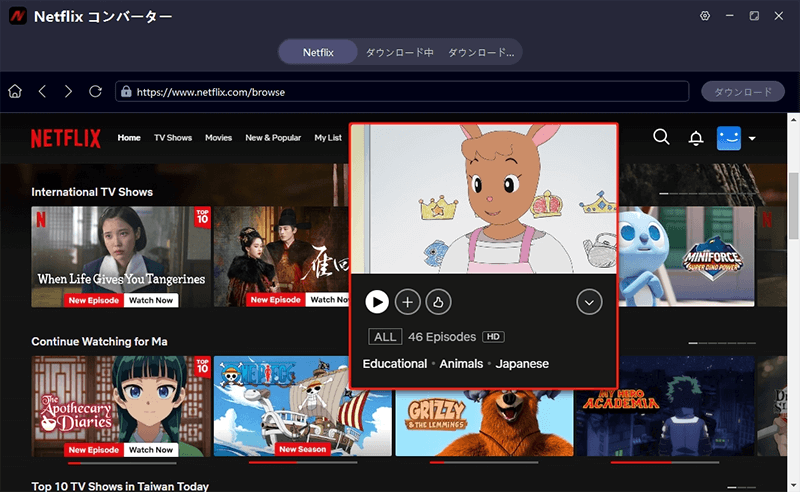Add previewed show to My List

(407, 301)
